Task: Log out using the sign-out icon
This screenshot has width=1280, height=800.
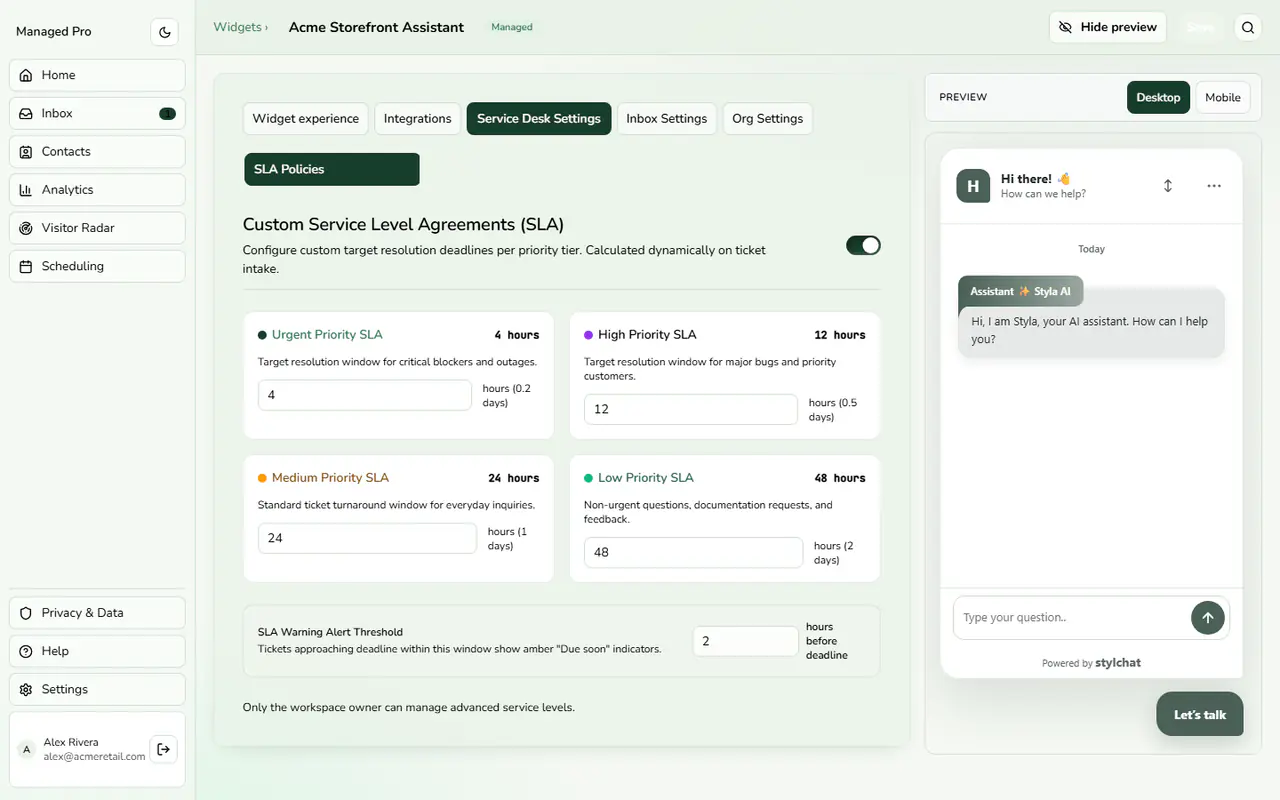Action: [163, 749]
